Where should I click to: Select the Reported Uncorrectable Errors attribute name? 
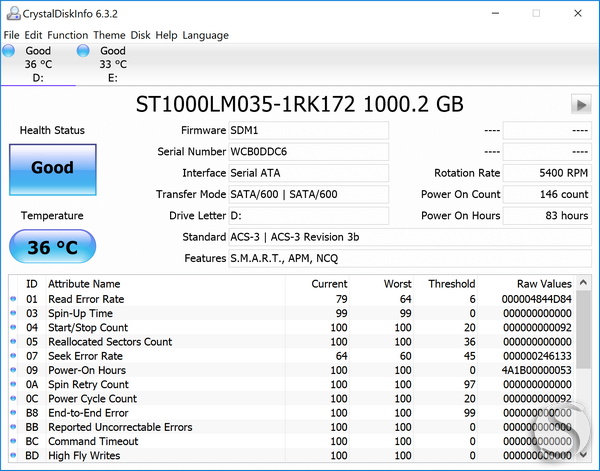click(120, 427)
